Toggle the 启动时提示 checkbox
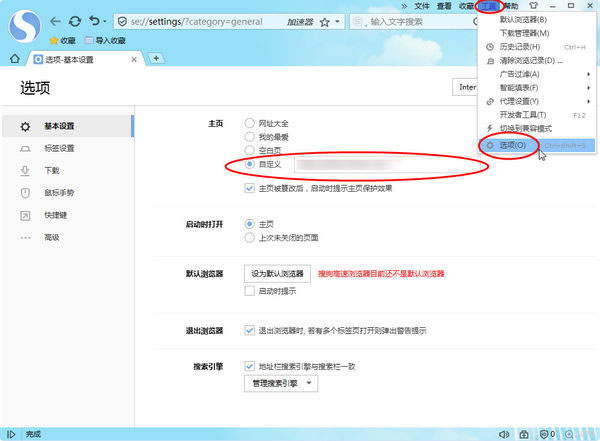The image size is (600, 441). point(250,291)
